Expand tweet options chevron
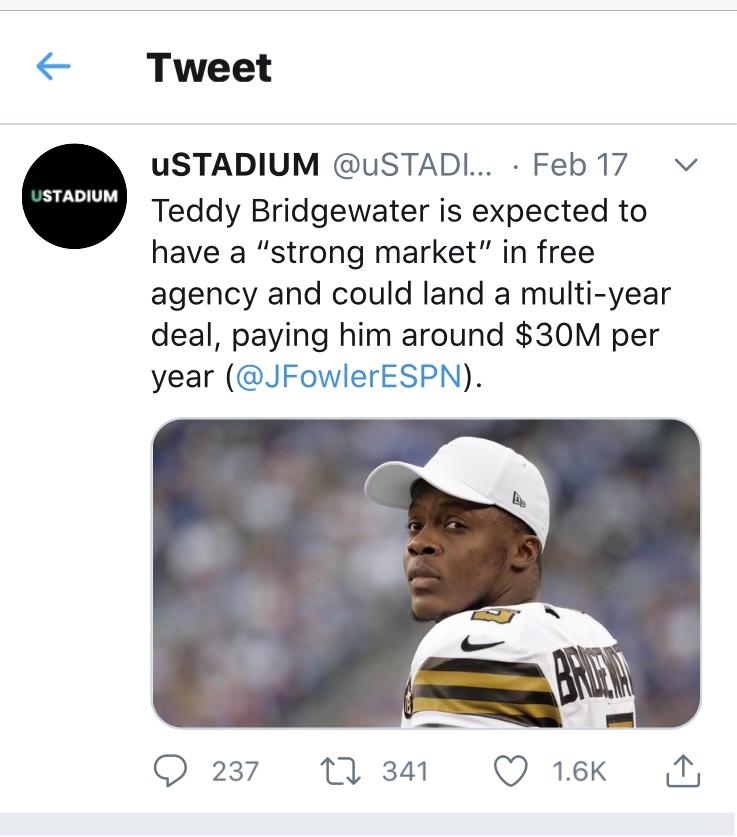This screenshot has height=837, width=737. point(686,164)
